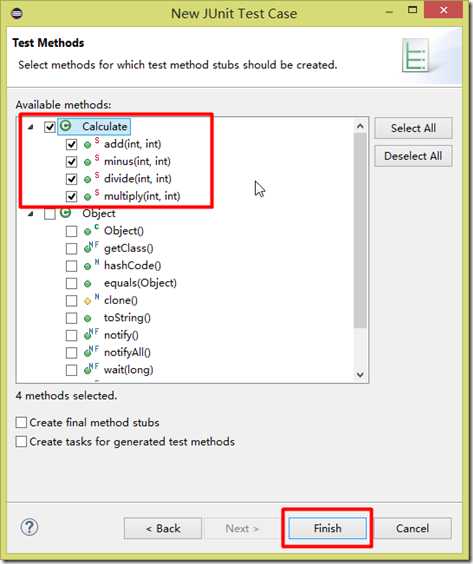Select the getClass() method label
The height and width of the screenshot is (564, 473).
128,249
